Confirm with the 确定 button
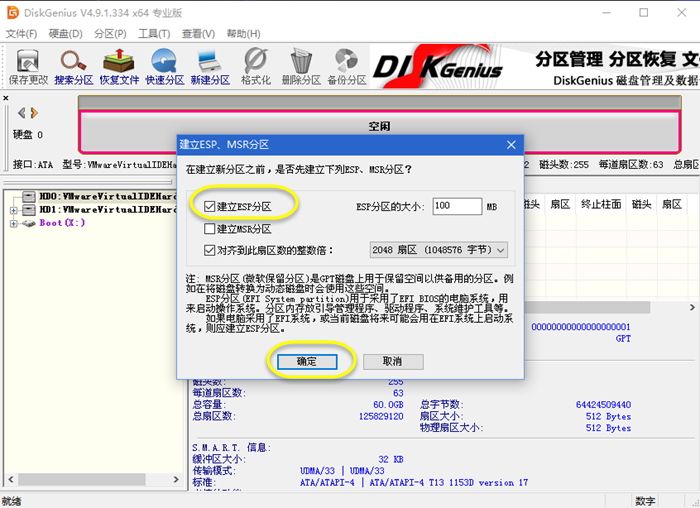This screenshot has height=508, width=700. (307, 362)
